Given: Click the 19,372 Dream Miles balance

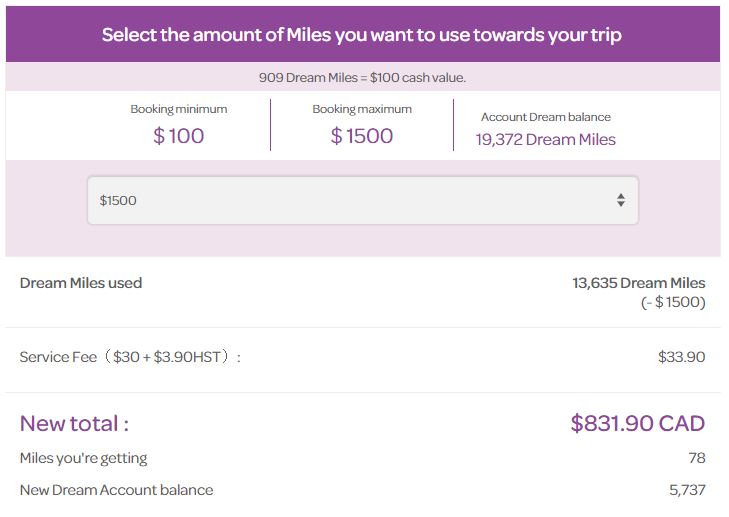Looking at the screenshot, I should tap(545, 140).
